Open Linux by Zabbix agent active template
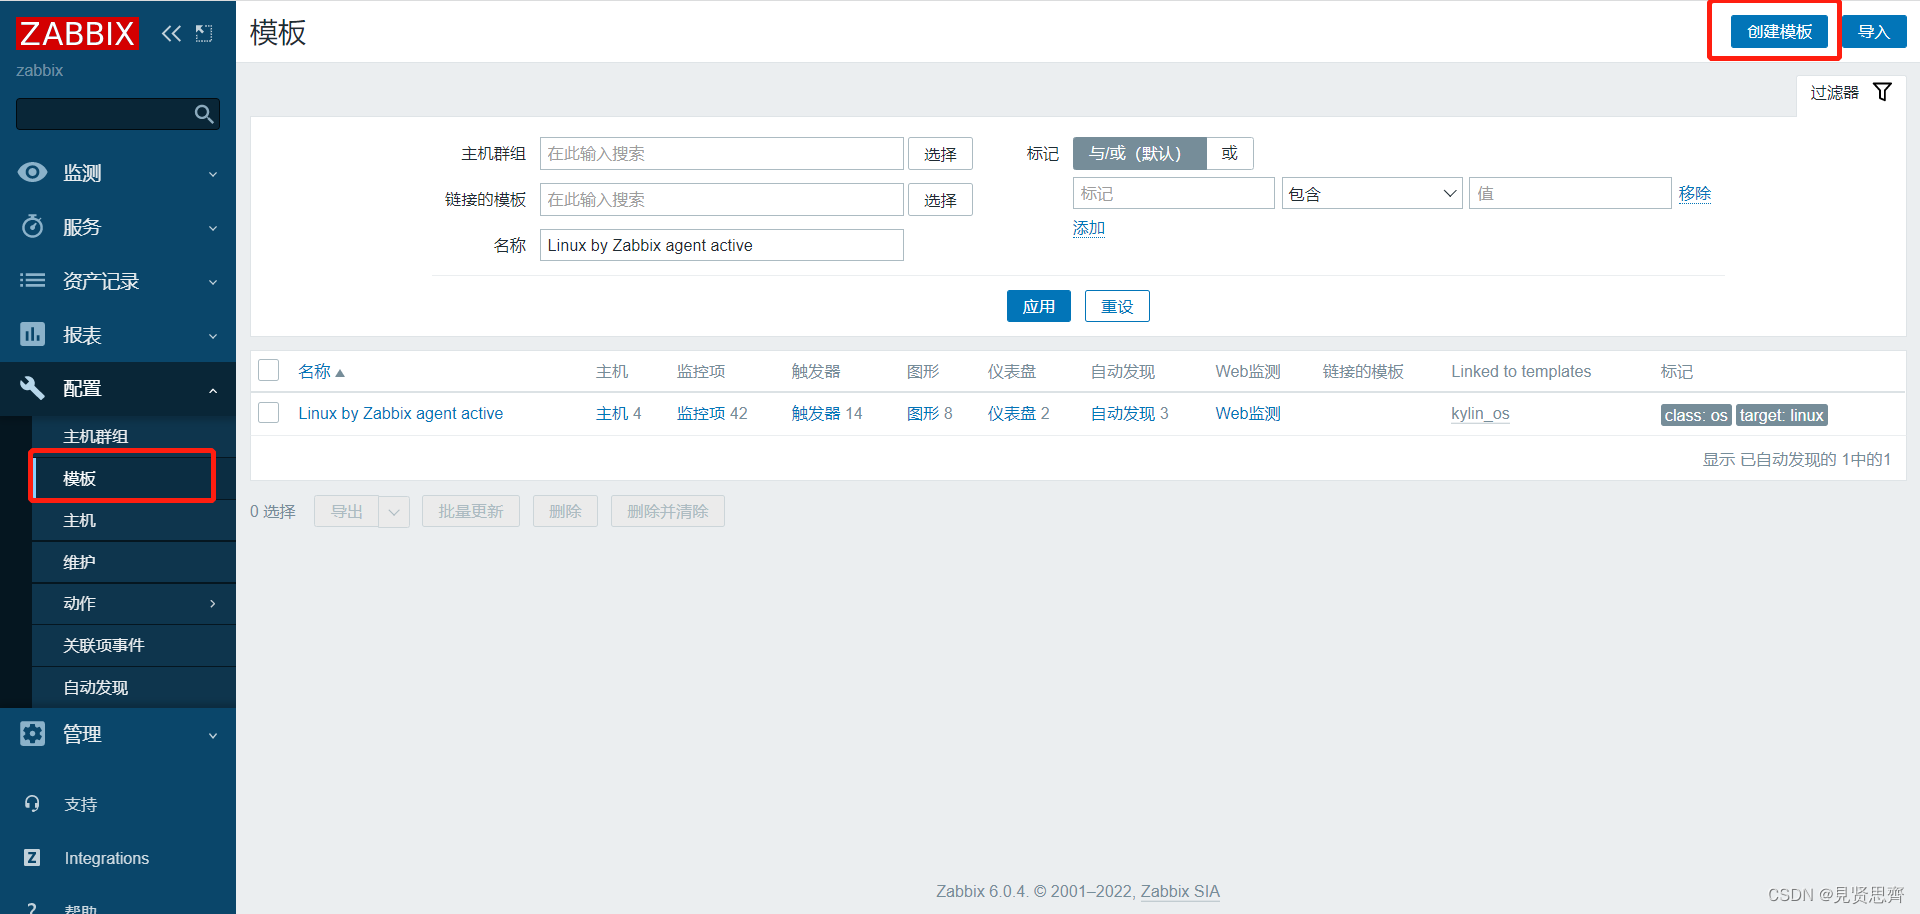The image size is (1920, 914). (400, 413)
